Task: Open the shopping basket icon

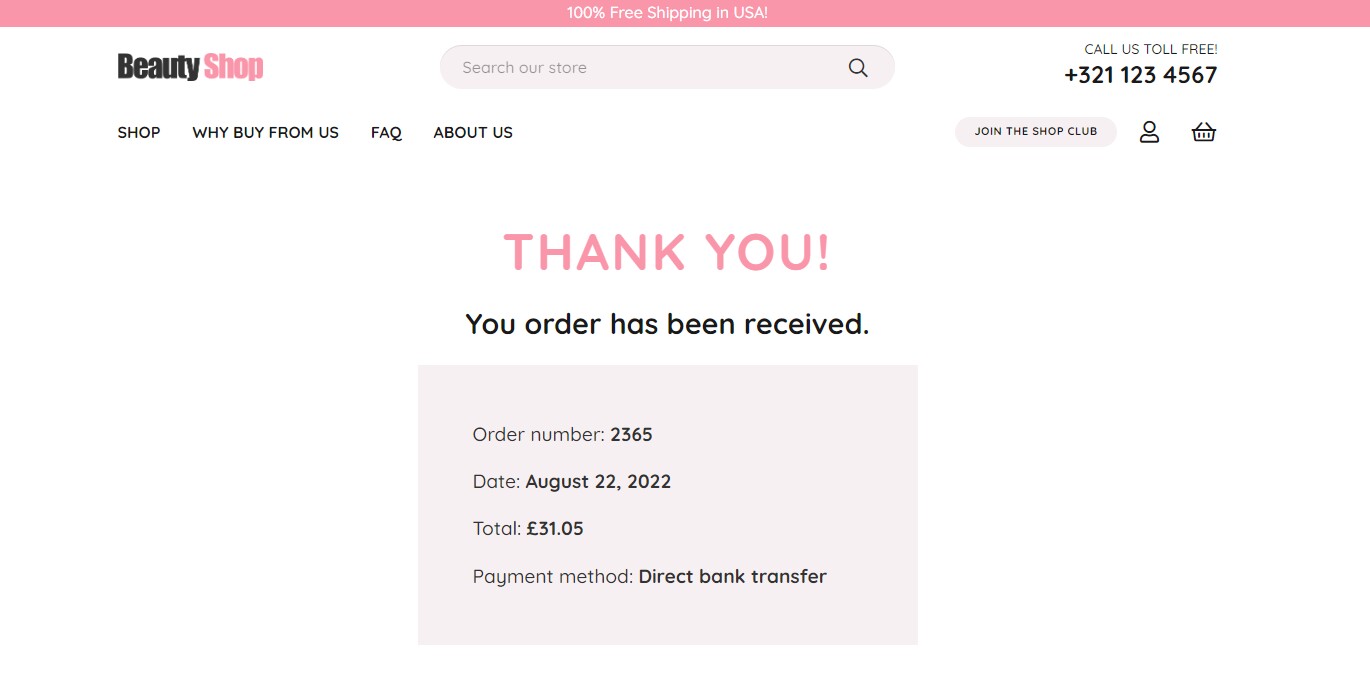Action: point(1204,132)
